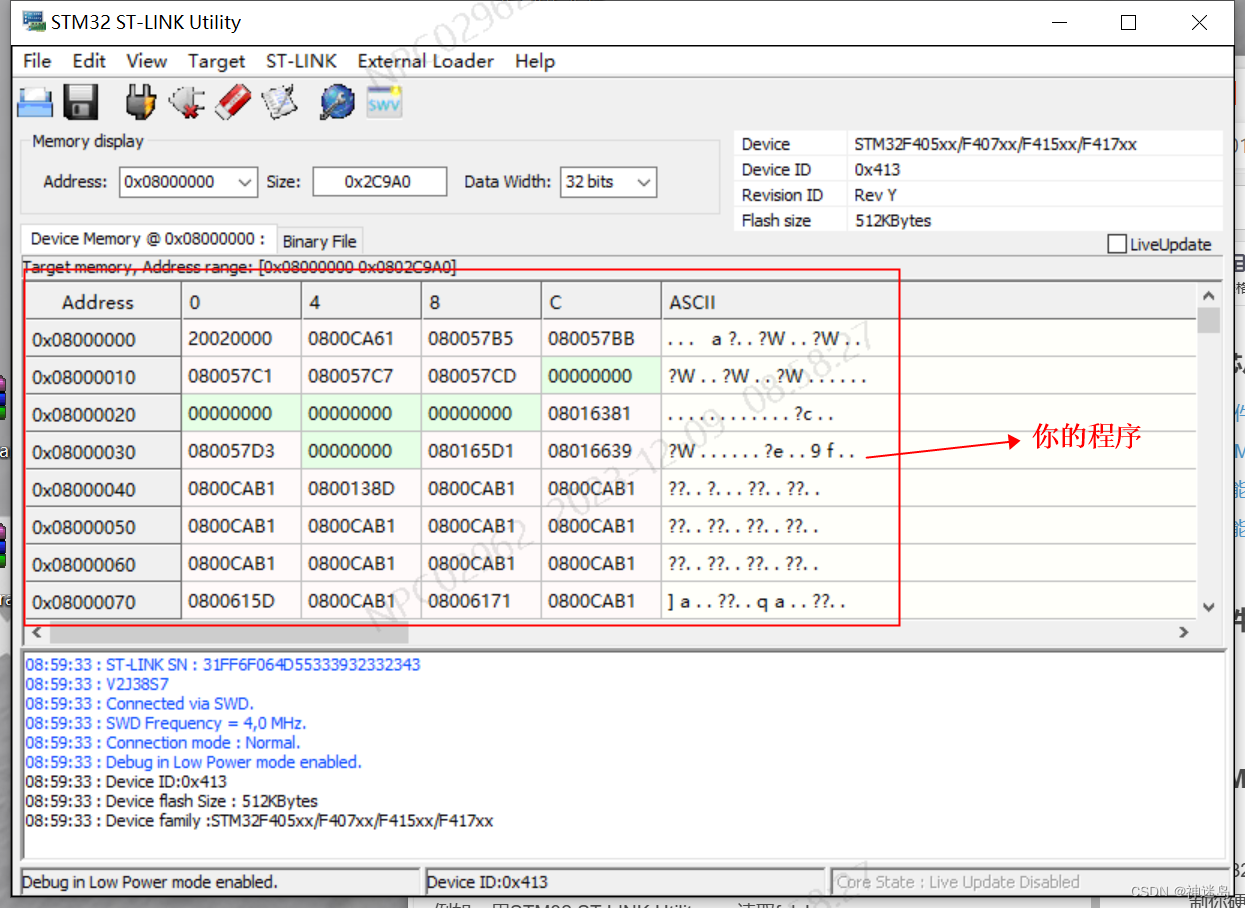Click the Disconnect from target icon

click(187, 102)
